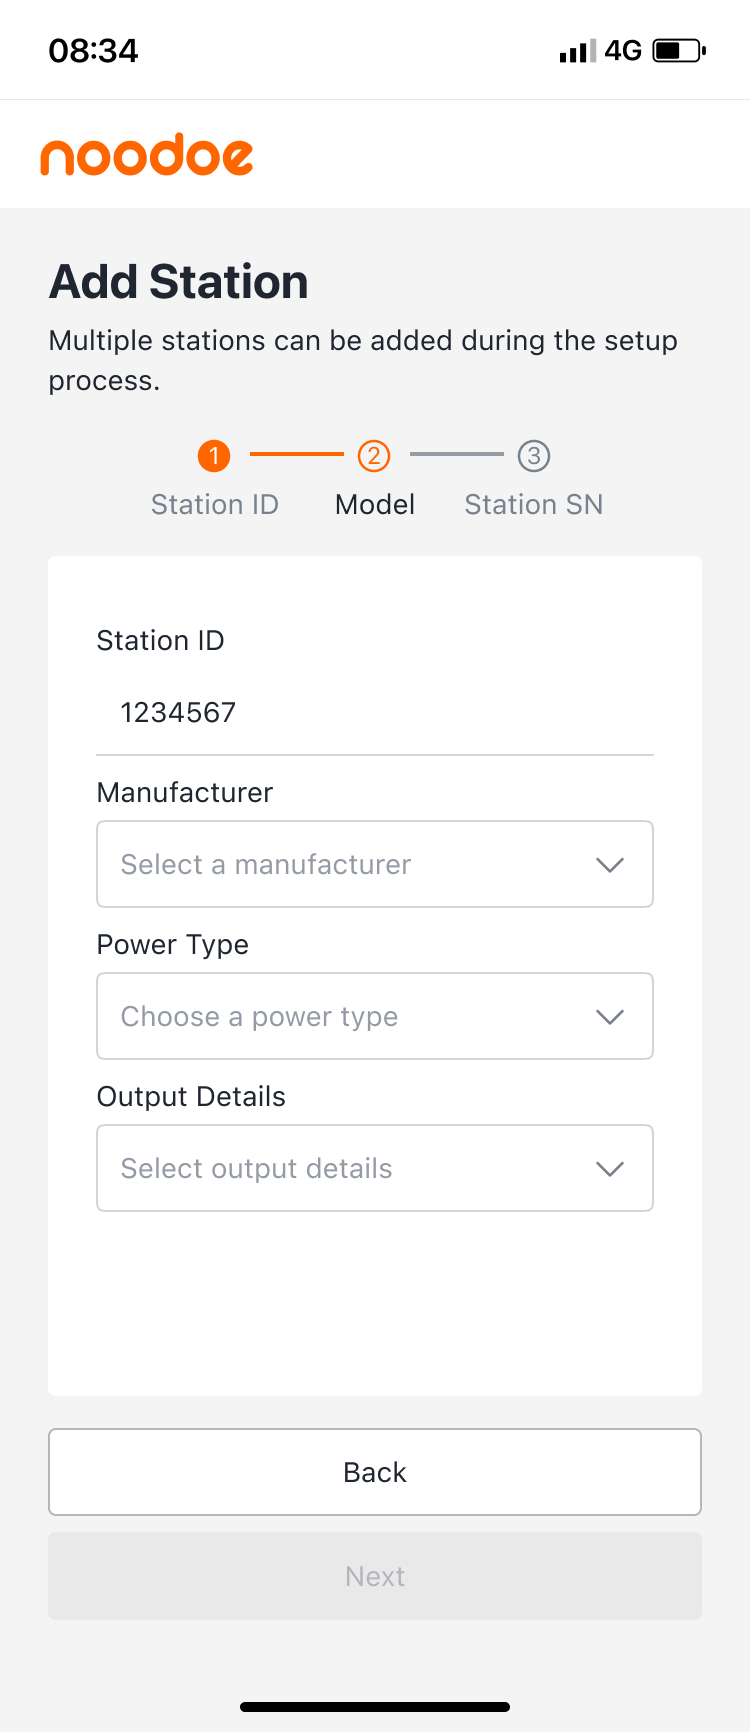Click step 1 circle icon
This screenshot has height=1732, width=750.
(x=214, y=456)
